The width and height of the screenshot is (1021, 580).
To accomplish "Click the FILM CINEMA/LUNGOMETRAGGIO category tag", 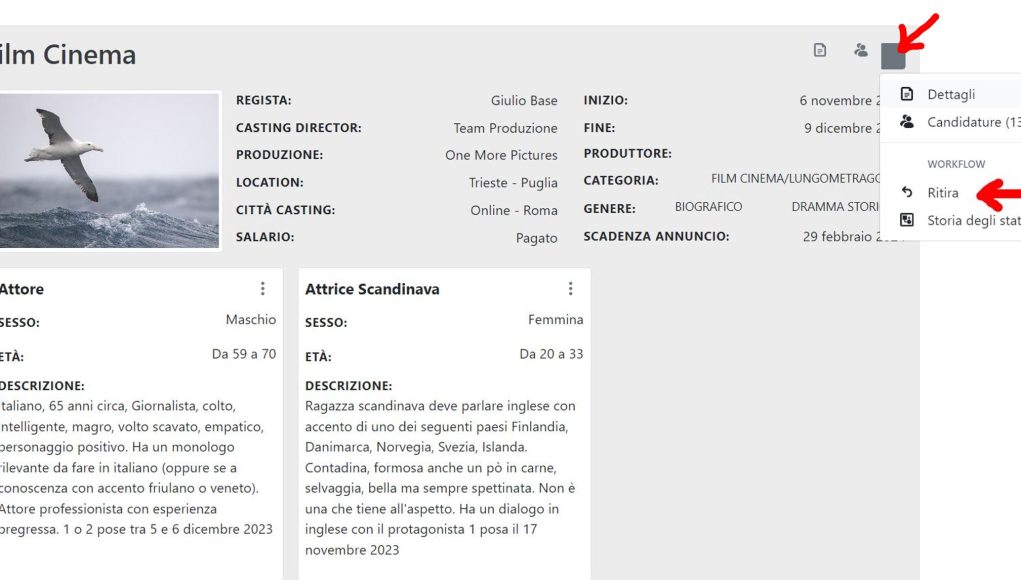I will point(796,178).
